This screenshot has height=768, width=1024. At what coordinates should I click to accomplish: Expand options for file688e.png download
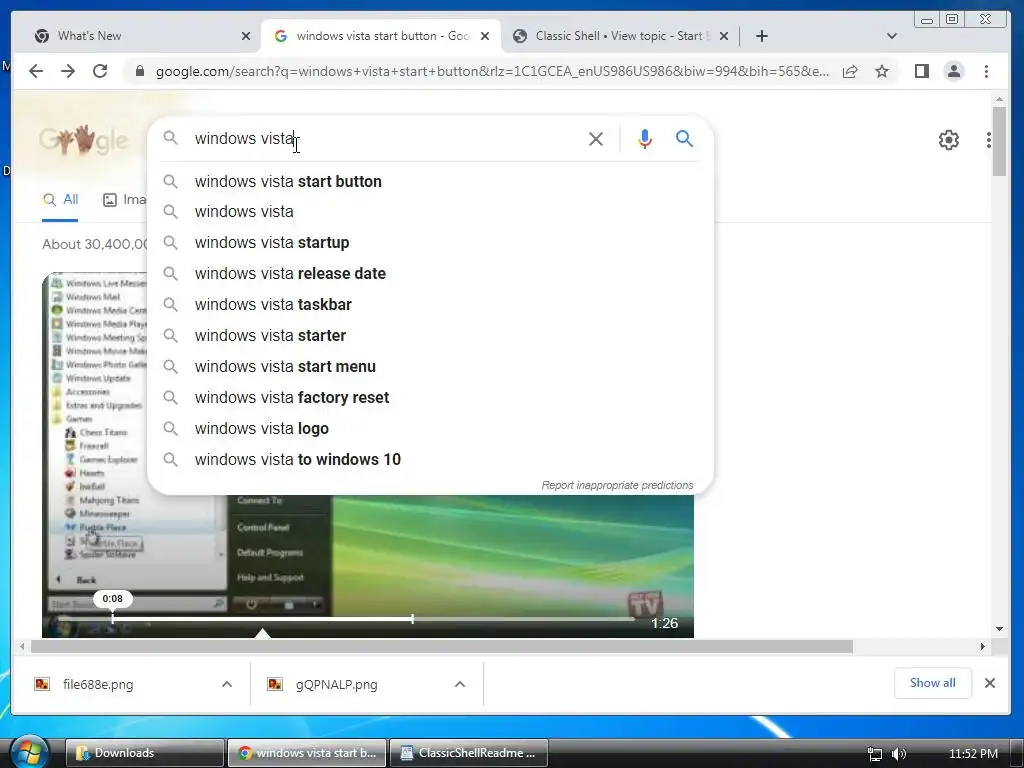(227, 684)
